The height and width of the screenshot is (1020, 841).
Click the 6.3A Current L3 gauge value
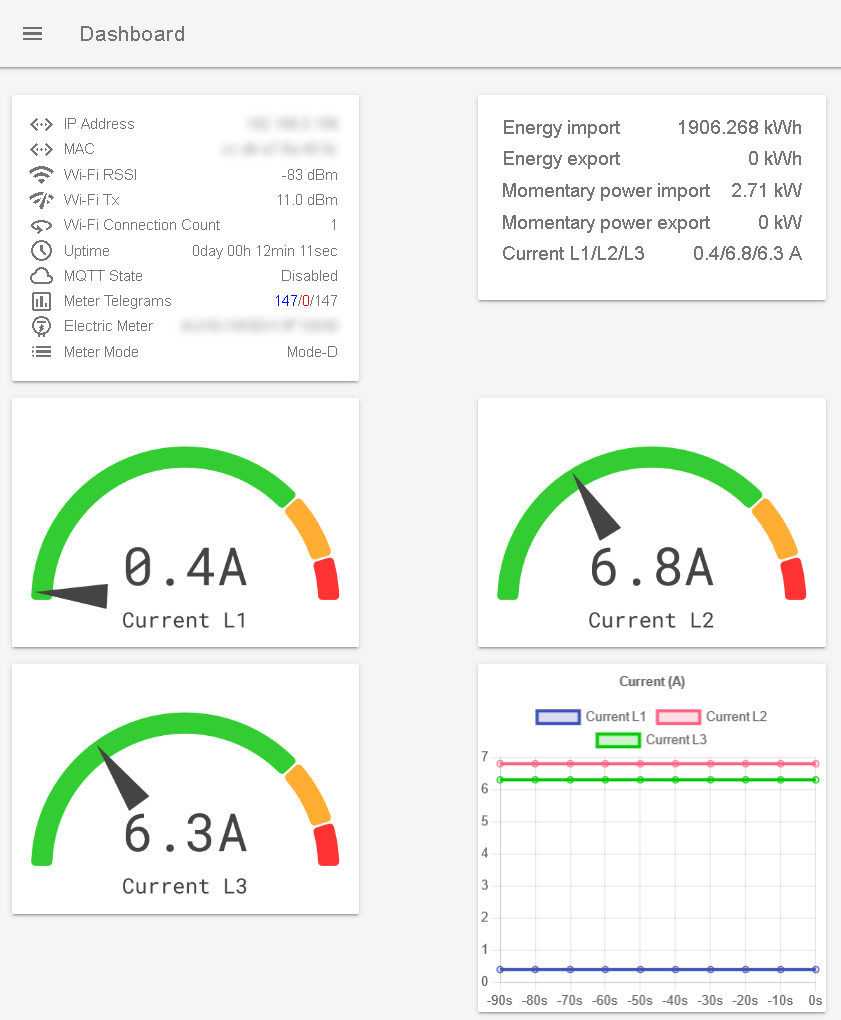[x=185, y=833]
